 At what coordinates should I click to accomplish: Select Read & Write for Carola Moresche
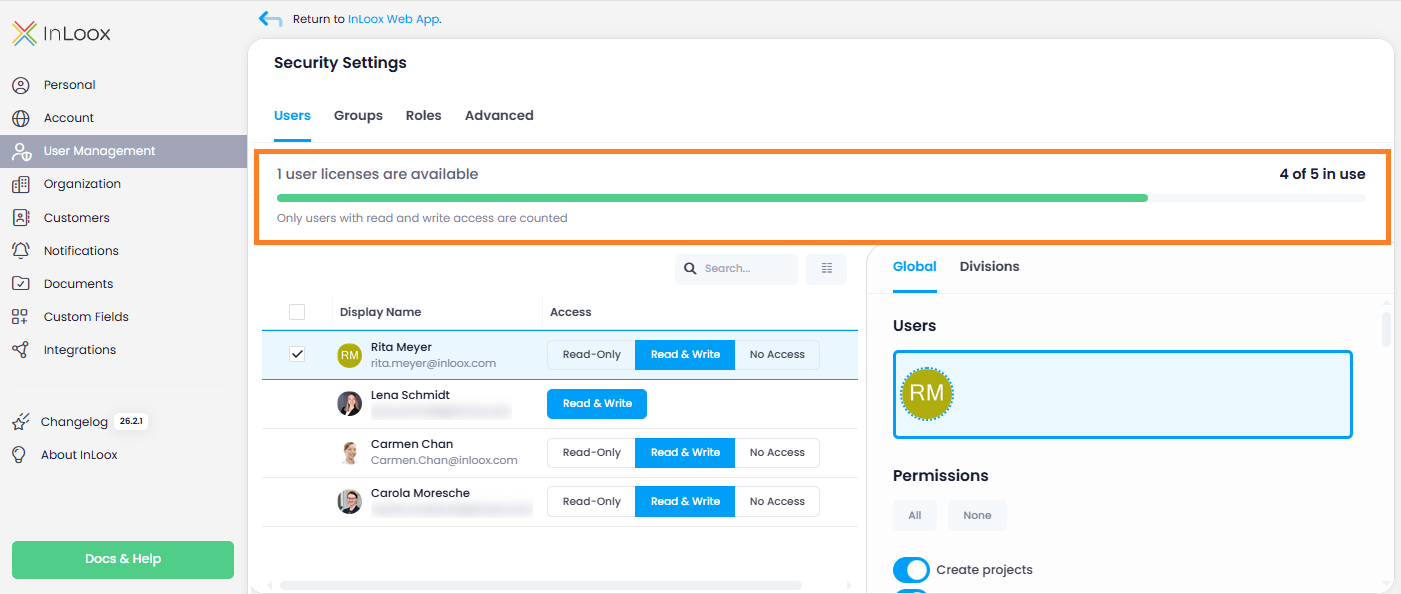[685, 502]
